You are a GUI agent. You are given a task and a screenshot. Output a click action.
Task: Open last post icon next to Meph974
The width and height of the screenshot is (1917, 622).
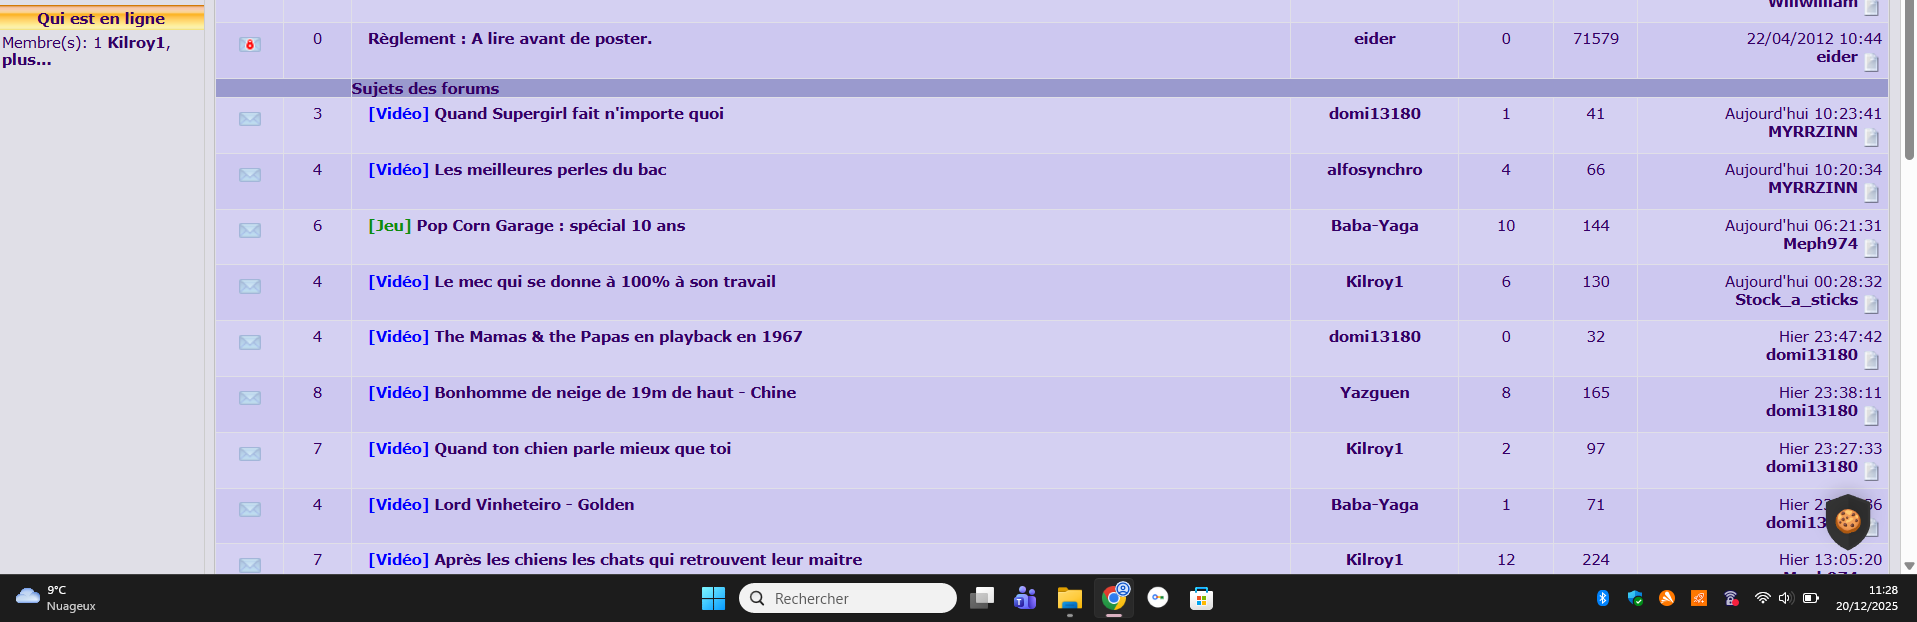(x=1871, y=248)
